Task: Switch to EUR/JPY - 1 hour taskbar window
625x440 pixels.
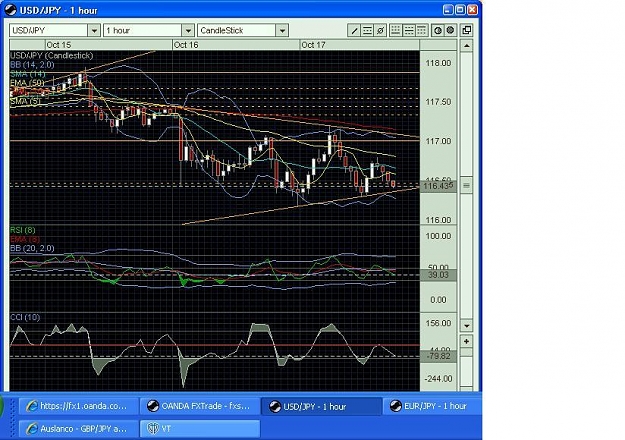Action: (x=432, y=406)
